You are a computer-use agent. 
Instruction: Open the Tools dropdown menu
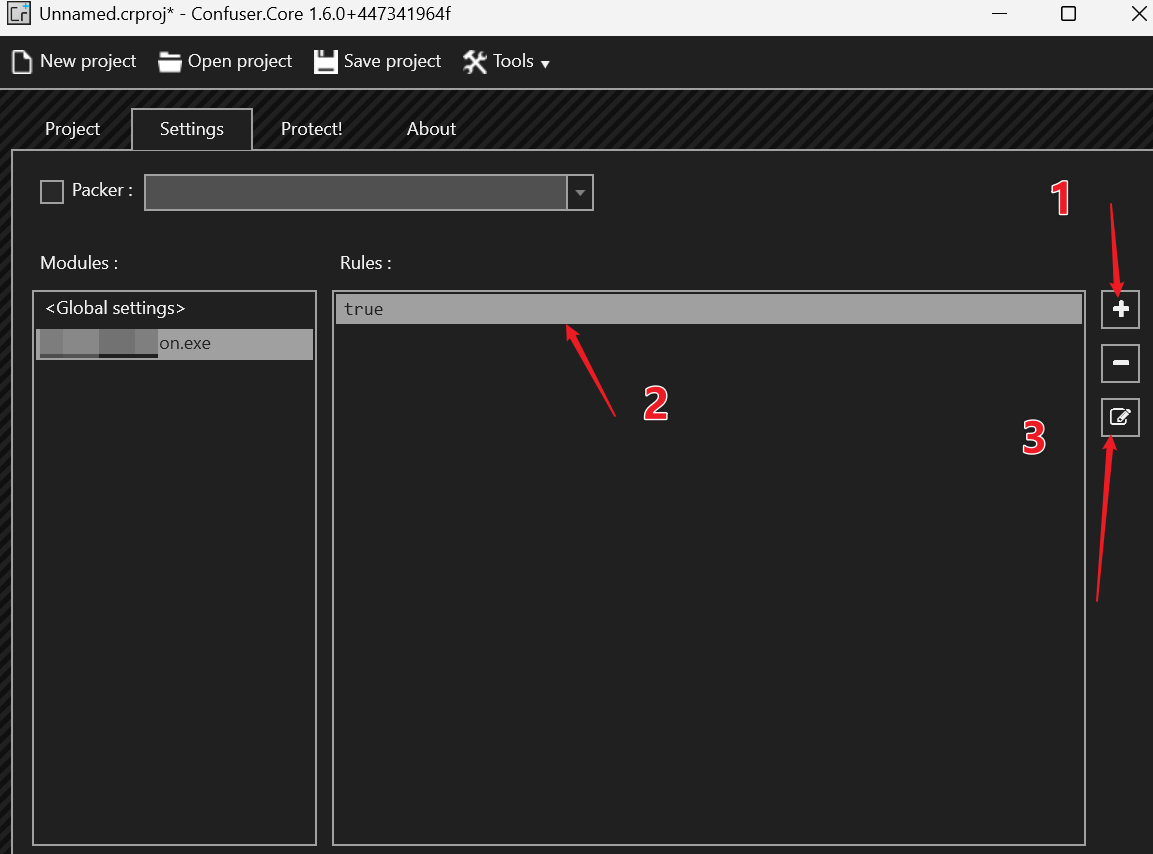click(506, 61)
